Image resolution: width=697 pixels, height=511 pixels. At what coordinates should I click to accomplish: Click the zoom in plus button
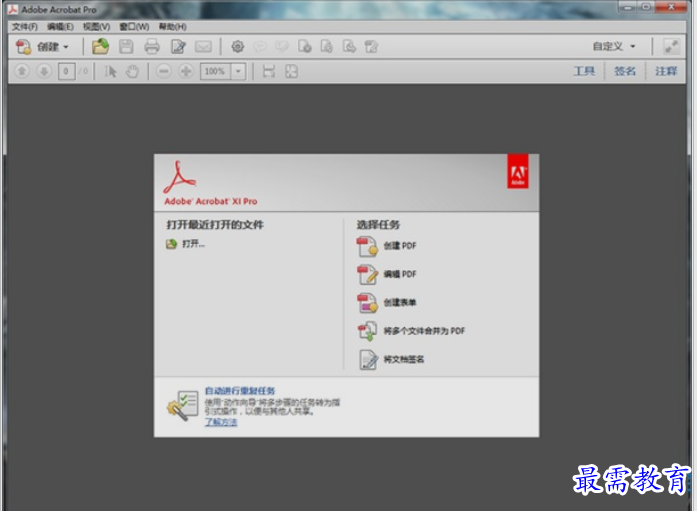pos(186,71)
